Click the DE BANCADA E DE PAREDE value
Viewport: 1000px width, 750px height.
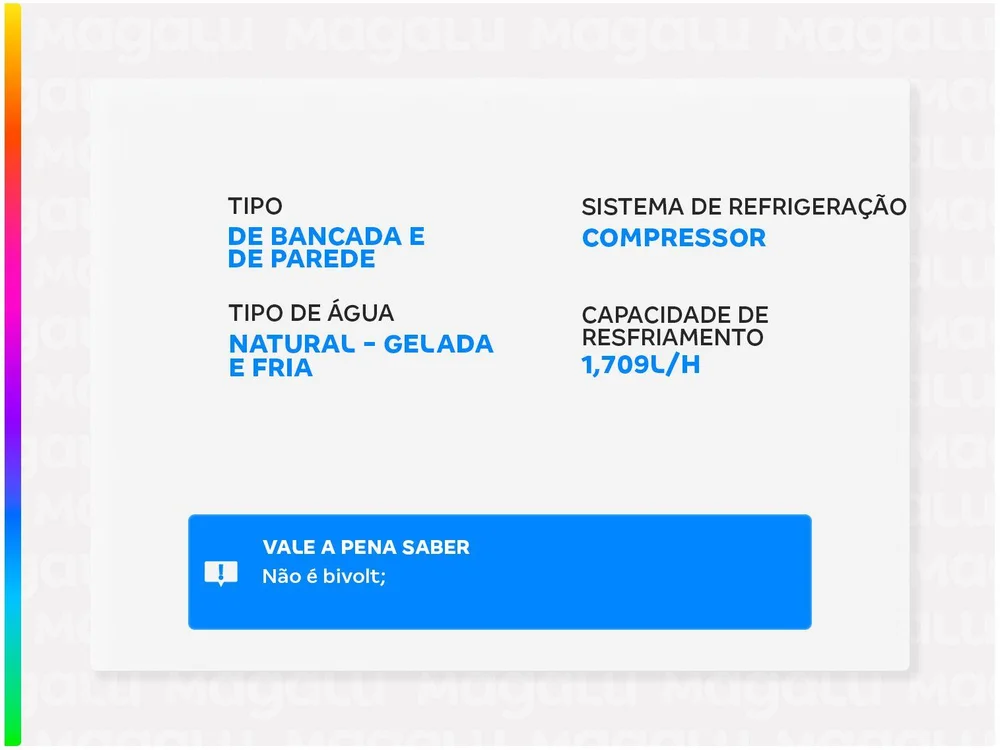[326, 248]
